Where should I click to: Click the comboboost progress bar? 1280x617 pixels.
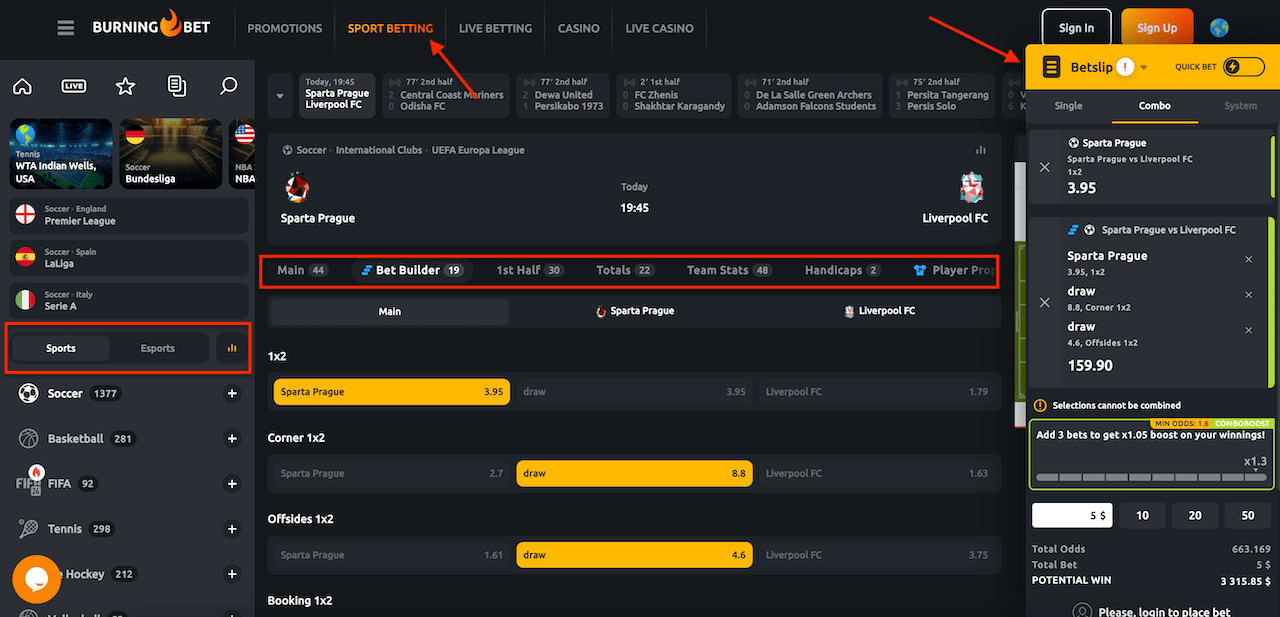click(1151, 477)
